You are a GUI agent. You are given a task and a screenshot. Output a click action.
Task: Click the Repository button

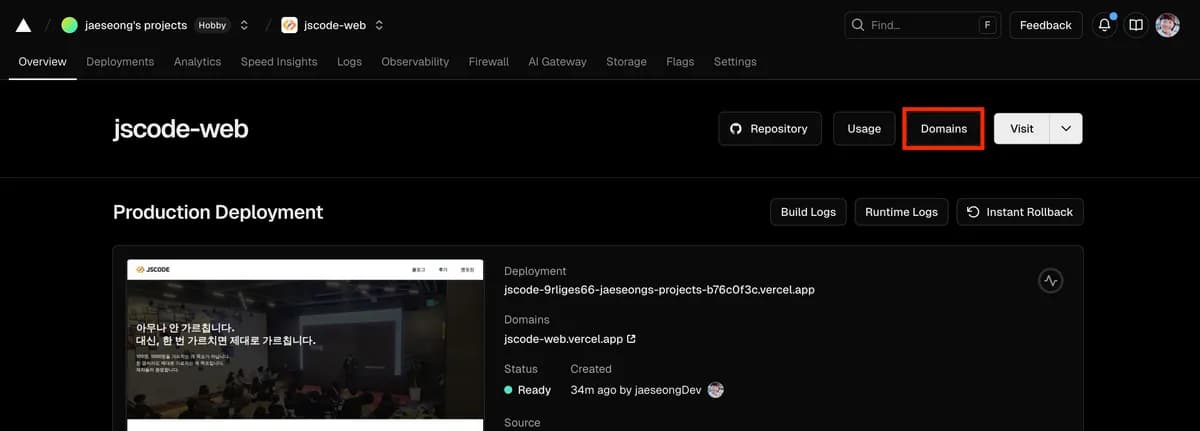770,129
